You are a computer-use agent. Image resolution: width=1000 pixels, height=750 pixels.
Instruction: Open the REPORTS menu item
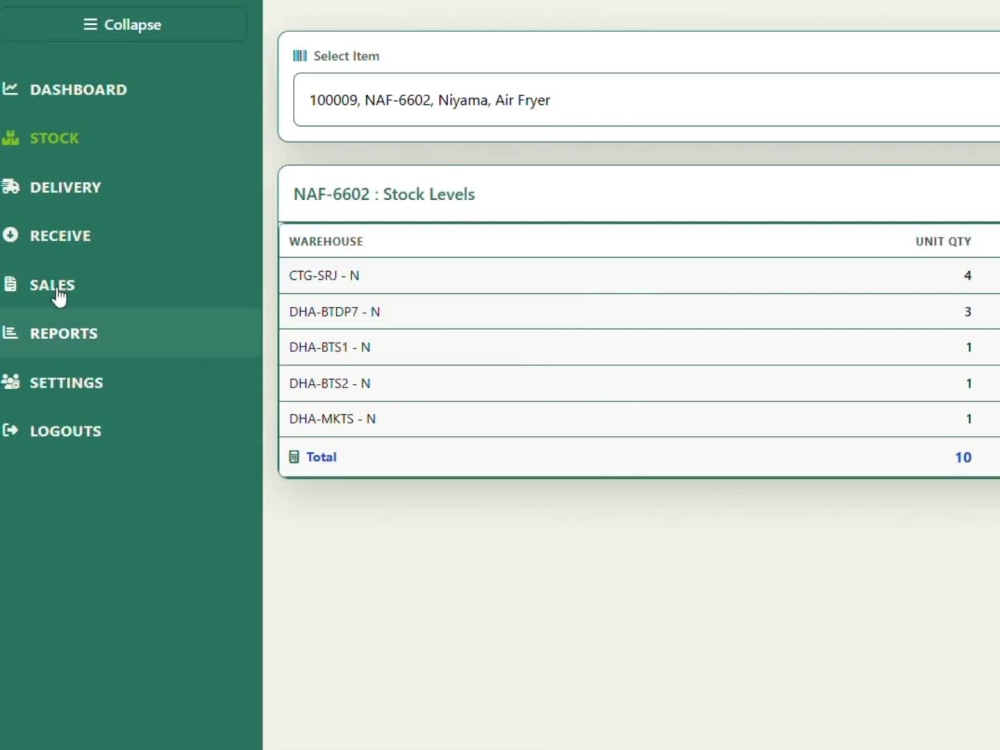pos(64,333)
